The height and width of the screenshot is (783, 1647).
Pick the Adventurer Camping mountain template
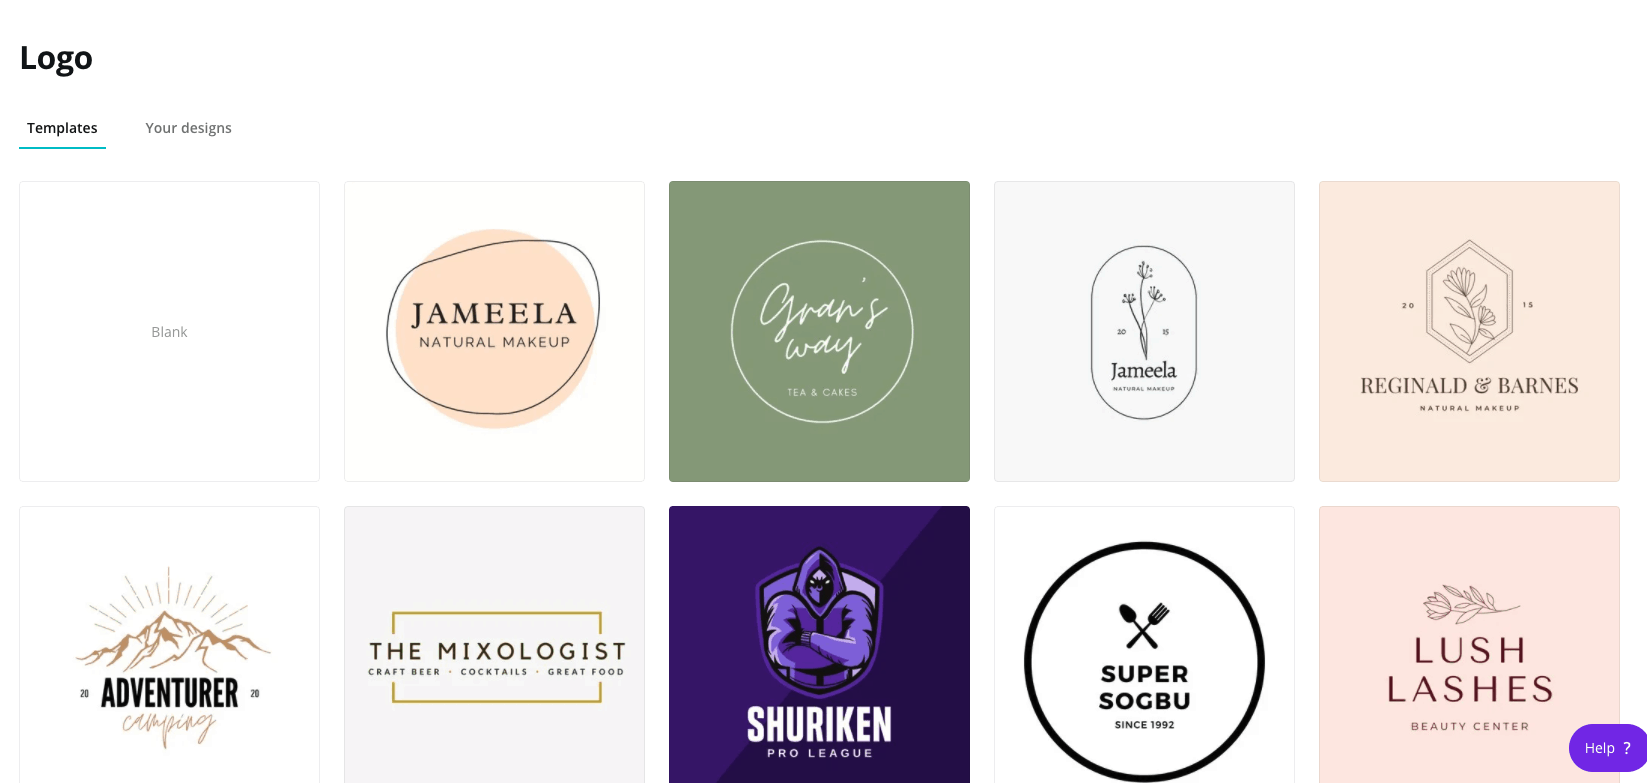169,645
